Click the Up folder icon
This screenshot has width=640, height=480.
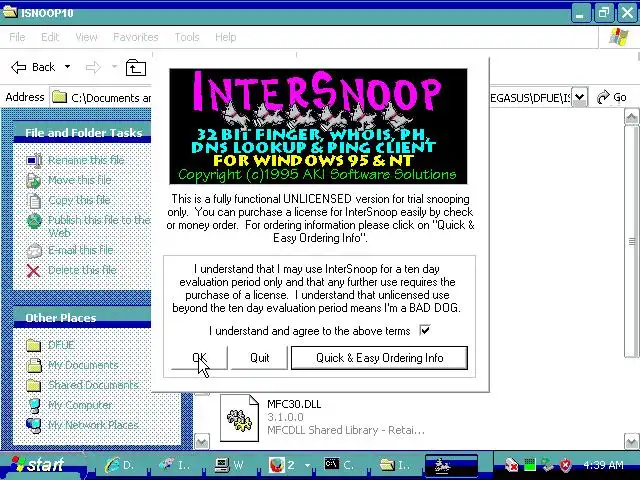click(x=136, y=68)
